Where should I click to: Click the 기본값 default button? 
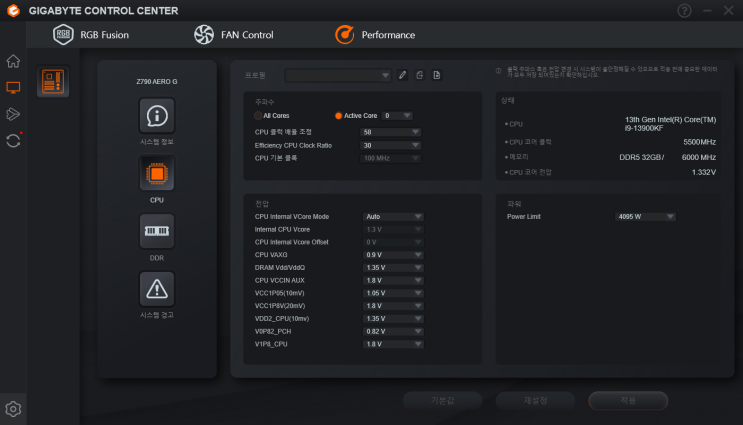443,401
